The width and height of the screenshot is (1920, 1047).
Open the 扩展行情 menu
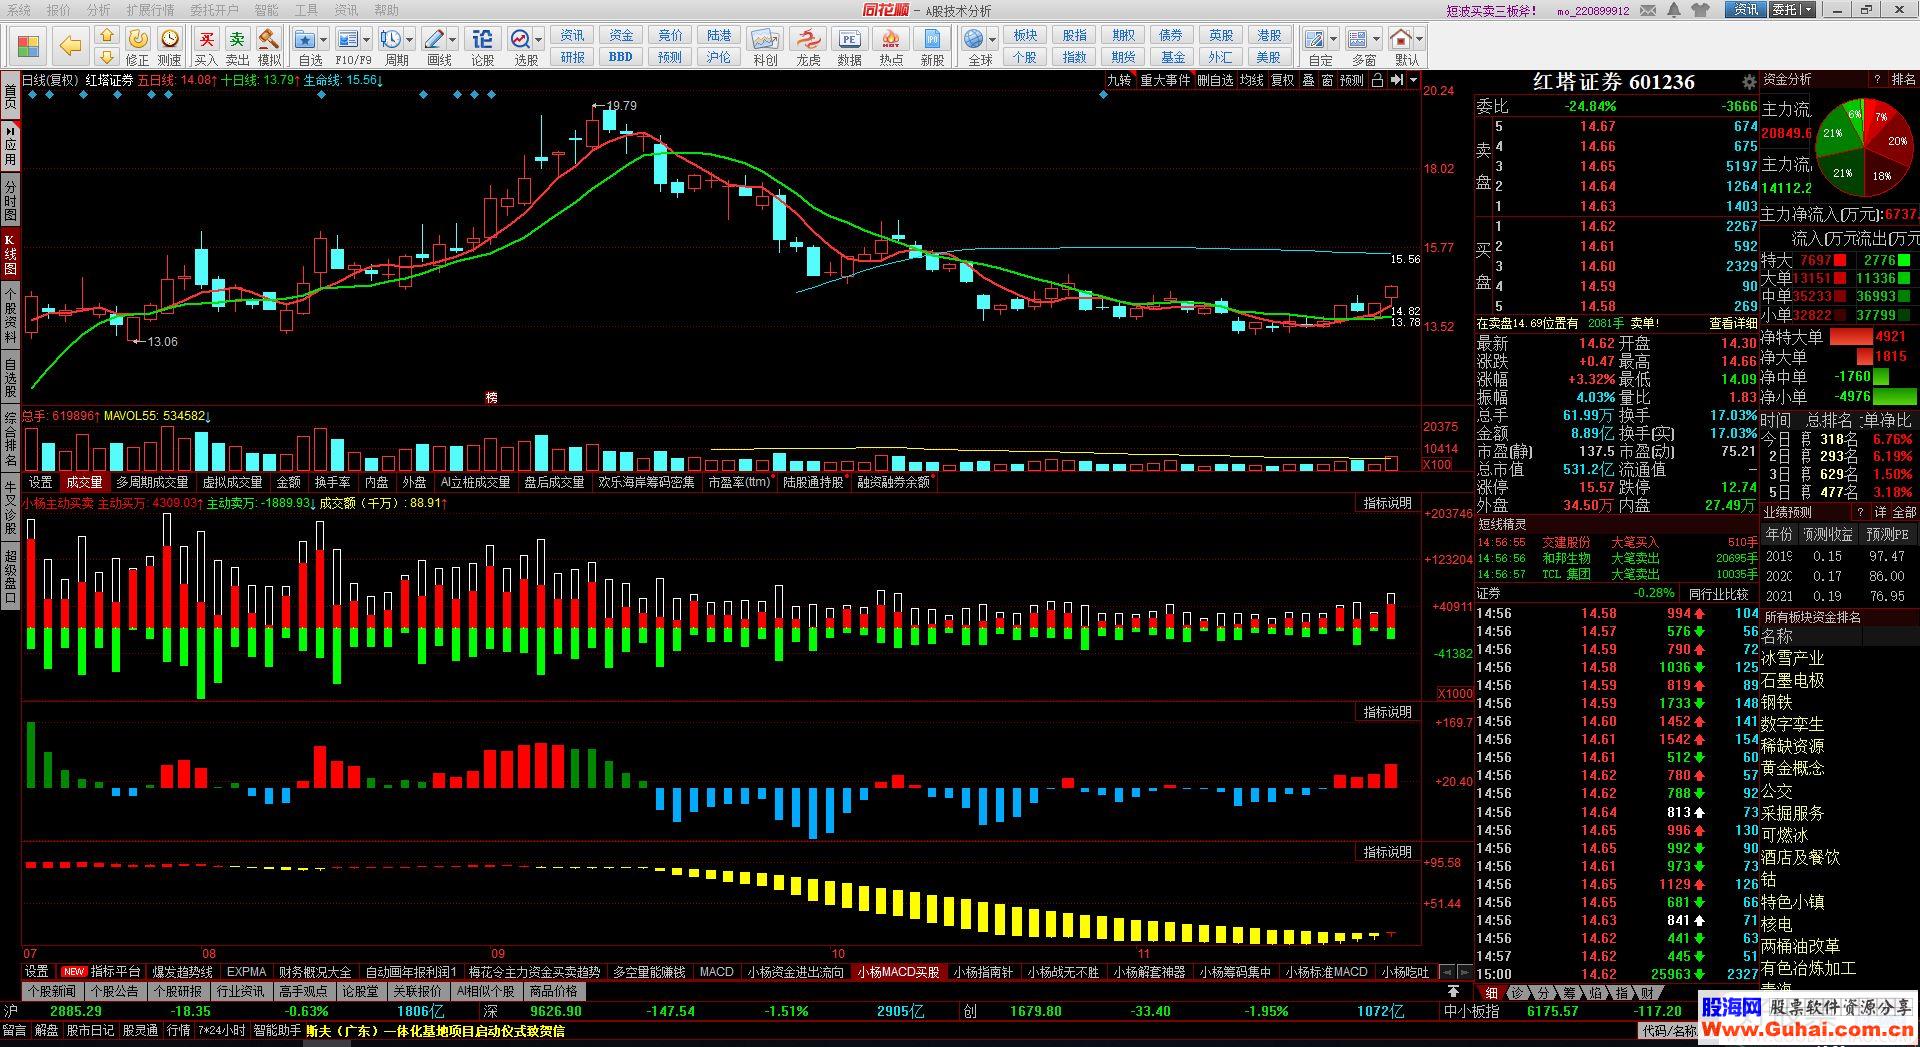150,10
